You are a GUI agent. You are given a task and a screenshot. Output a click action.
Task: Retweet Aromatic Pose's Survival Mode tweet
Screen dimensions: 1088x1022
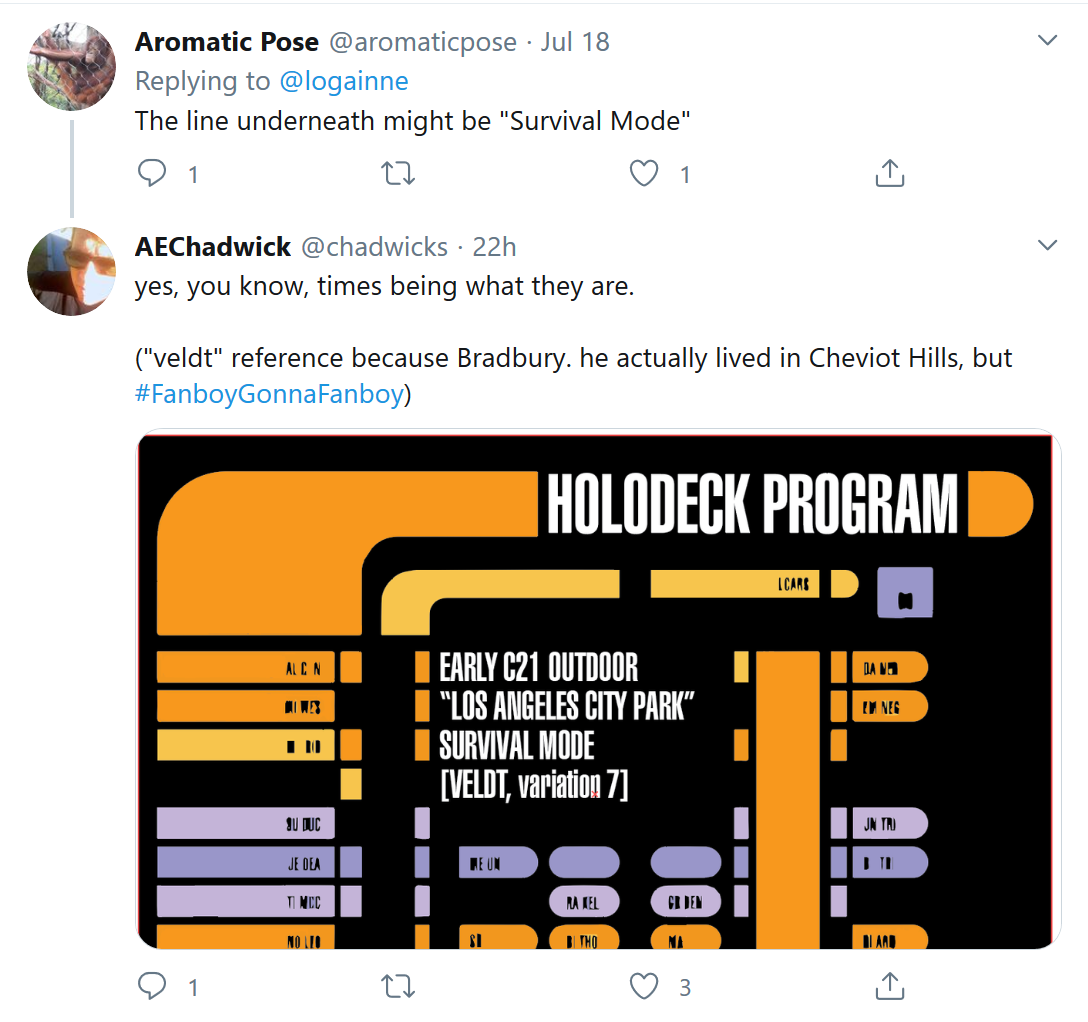click(399, 174)
